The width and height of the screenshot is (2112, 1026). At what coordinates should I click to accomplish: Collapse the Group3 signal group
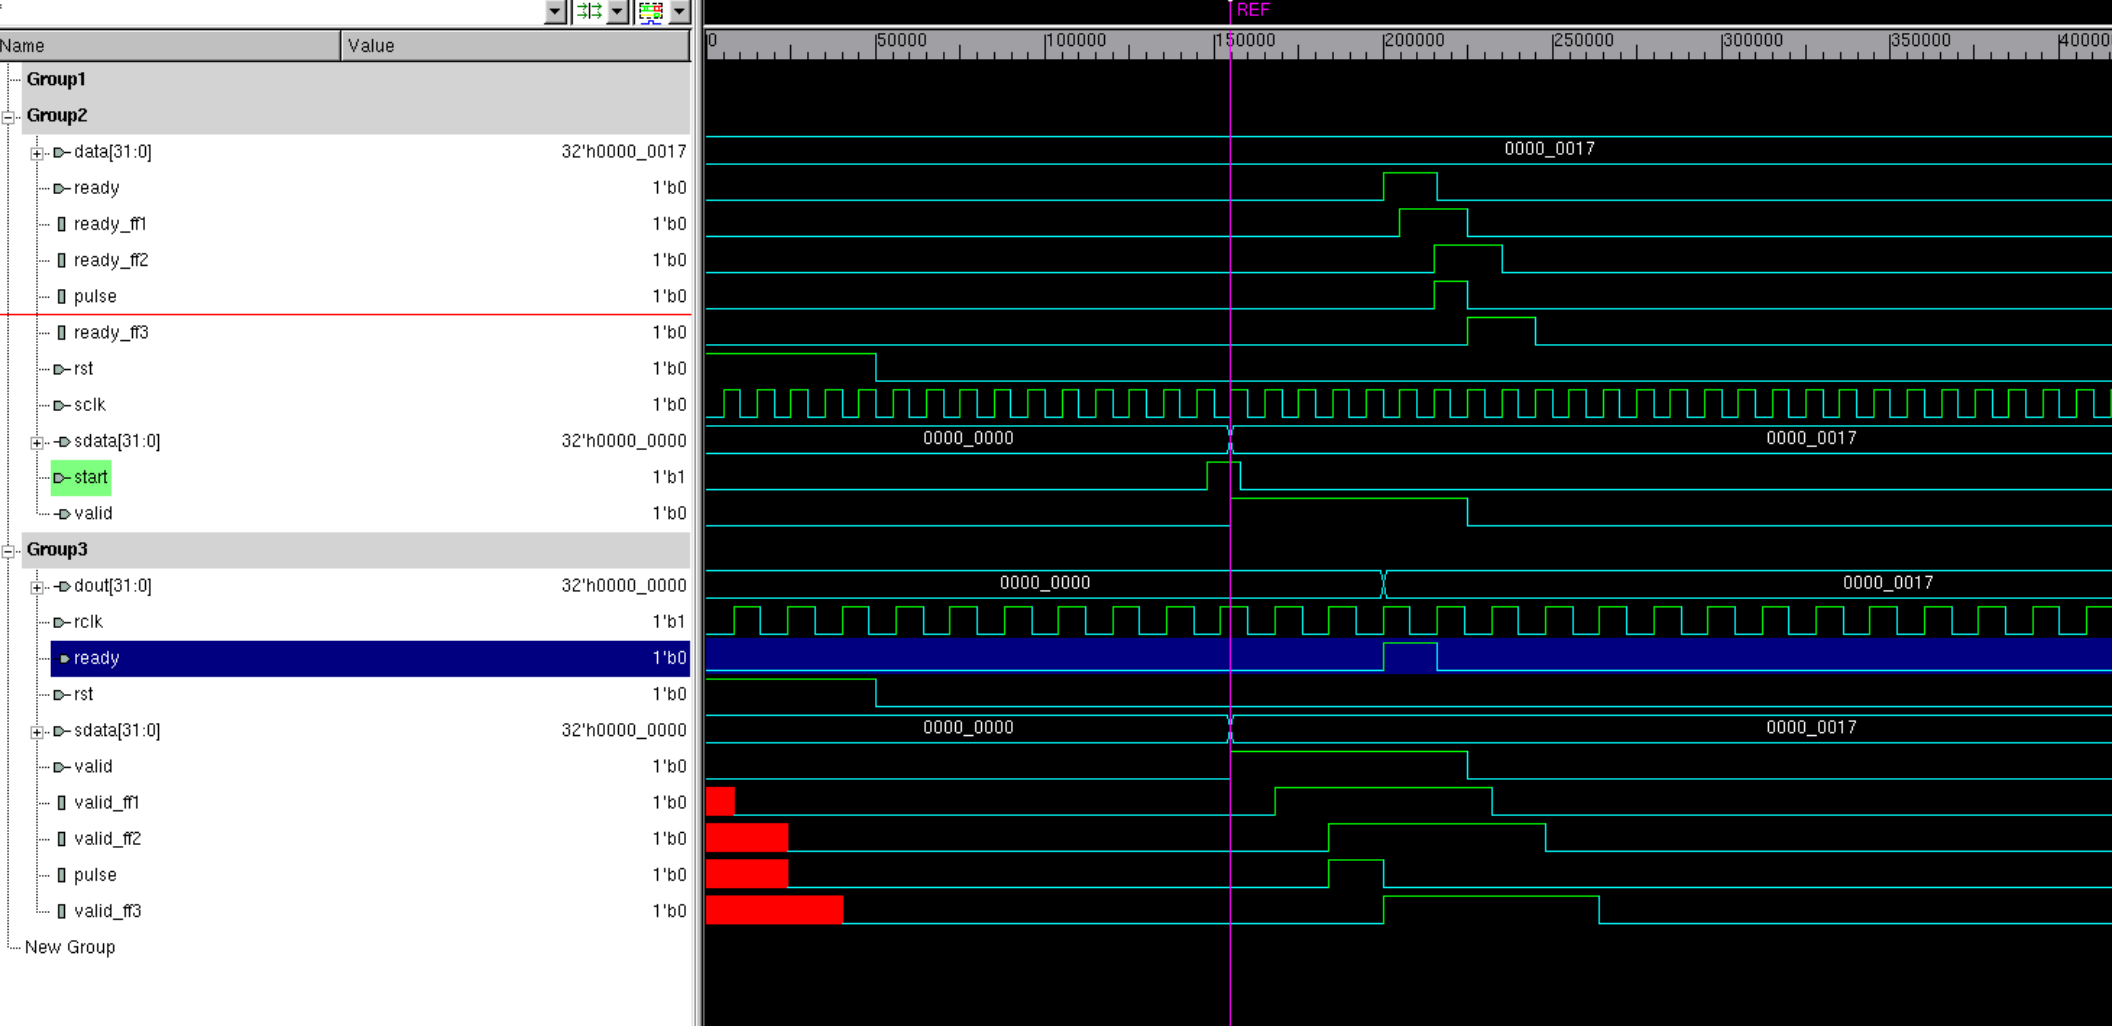click(9, 551)
